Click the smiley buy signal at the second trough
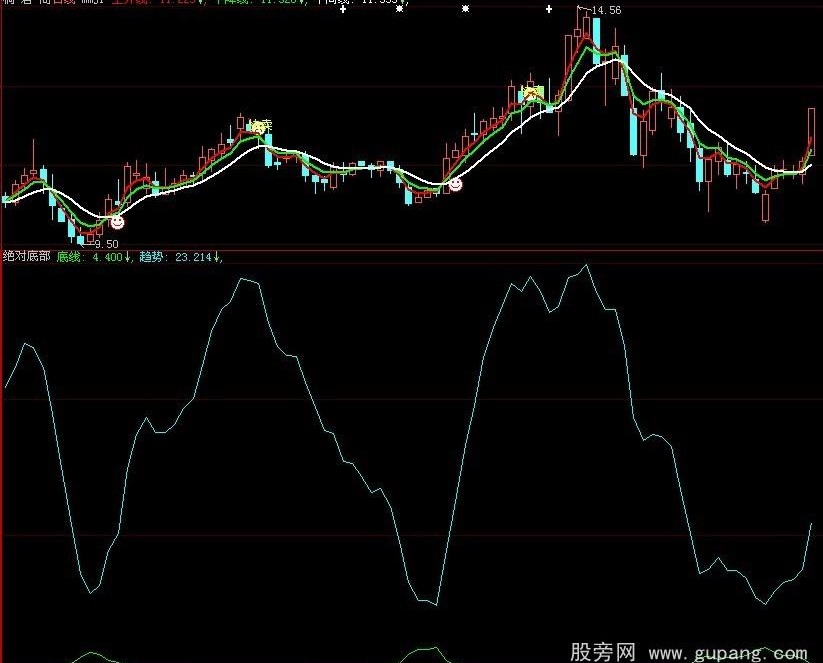Image resolution: width=823 pixels, height=663 pixels. point(455,184)
